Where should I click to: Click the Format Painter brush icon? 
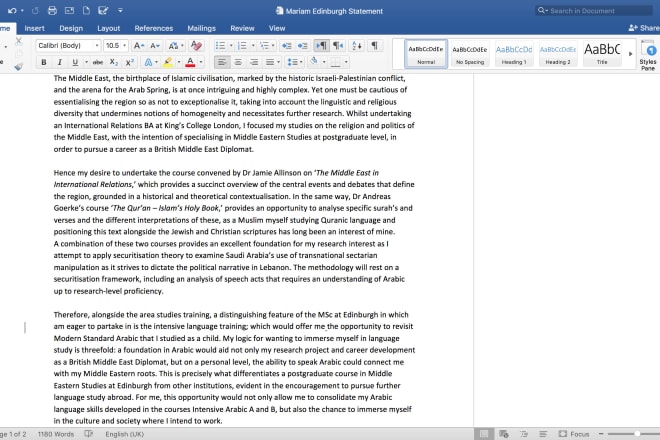[19, 66]
